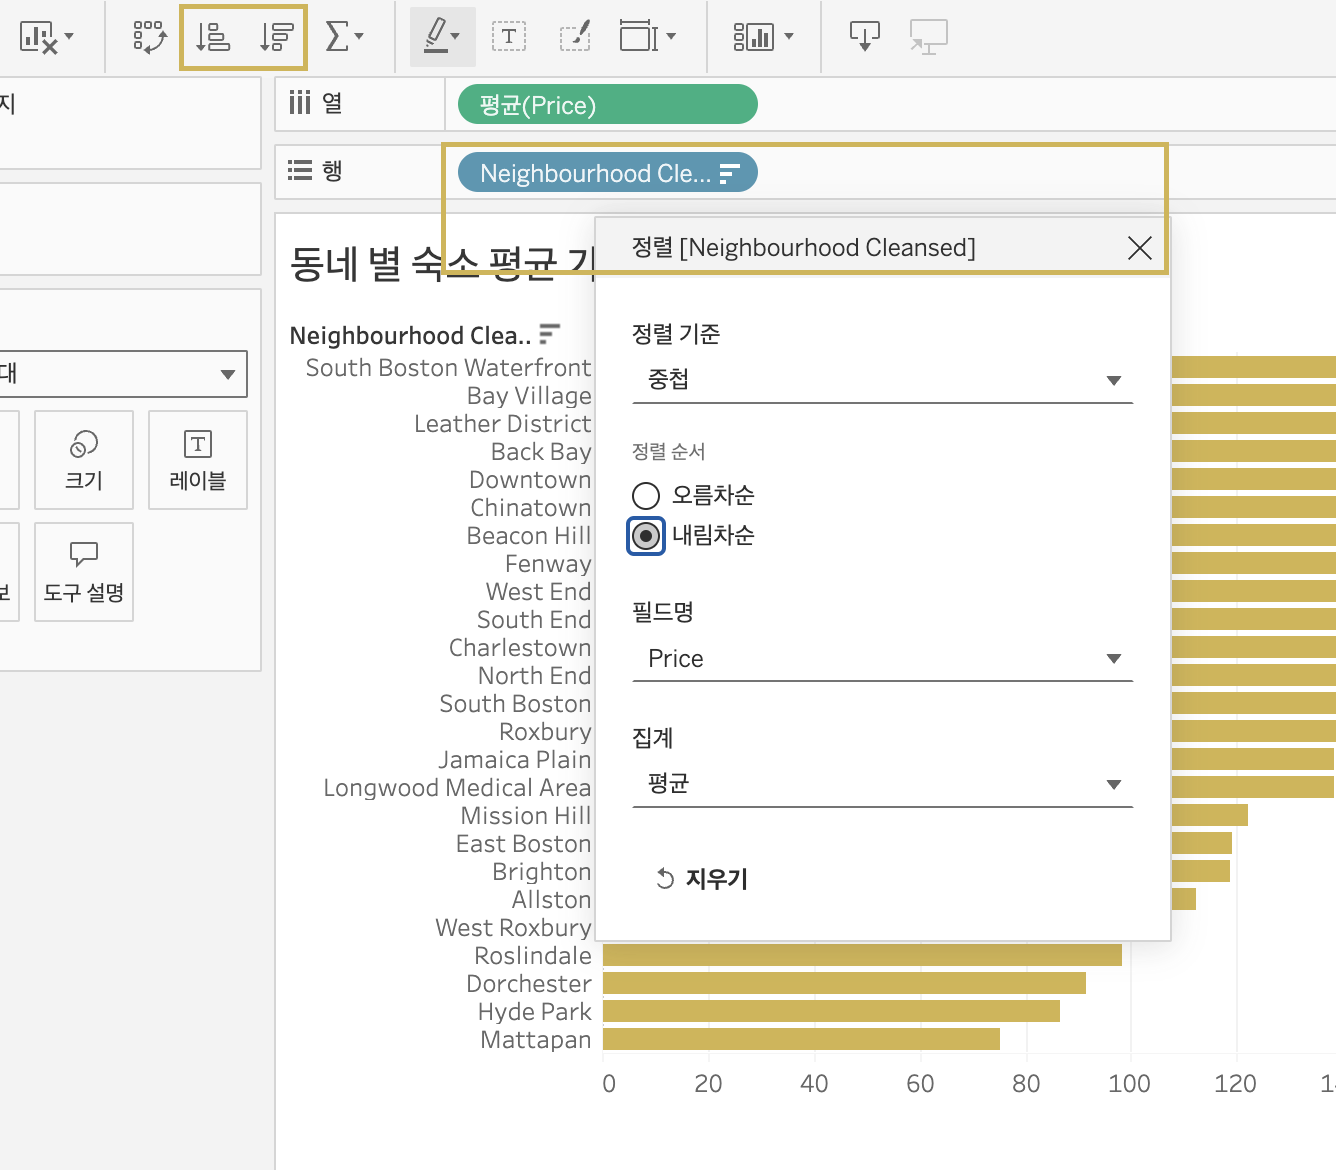Image resolution: width=1336 pixels, height=1170 pixels.
Task: Open the 집계 평균 dropdown
Action: [x=882, y=784]
